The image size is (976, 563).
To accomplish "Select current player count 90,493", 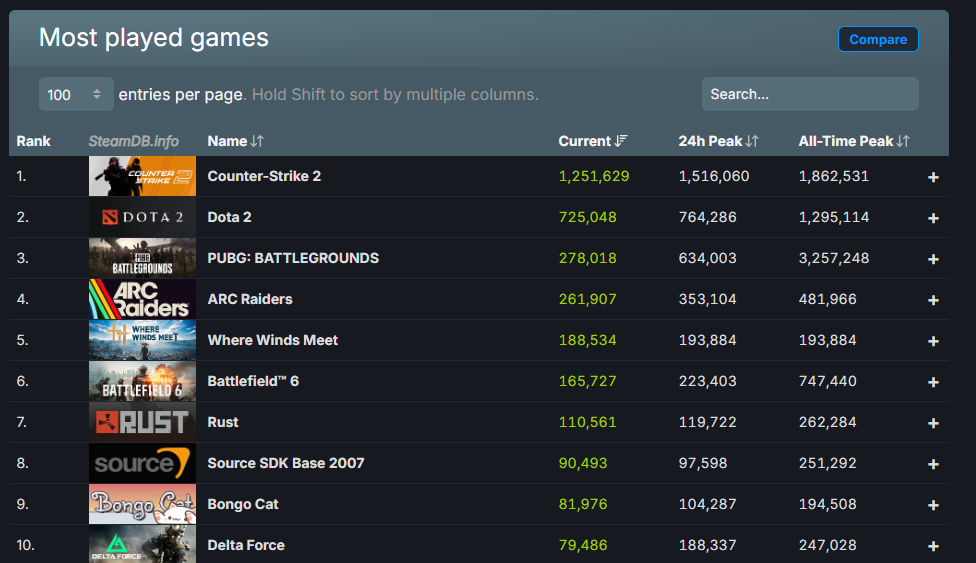I will tap(583, 463).
